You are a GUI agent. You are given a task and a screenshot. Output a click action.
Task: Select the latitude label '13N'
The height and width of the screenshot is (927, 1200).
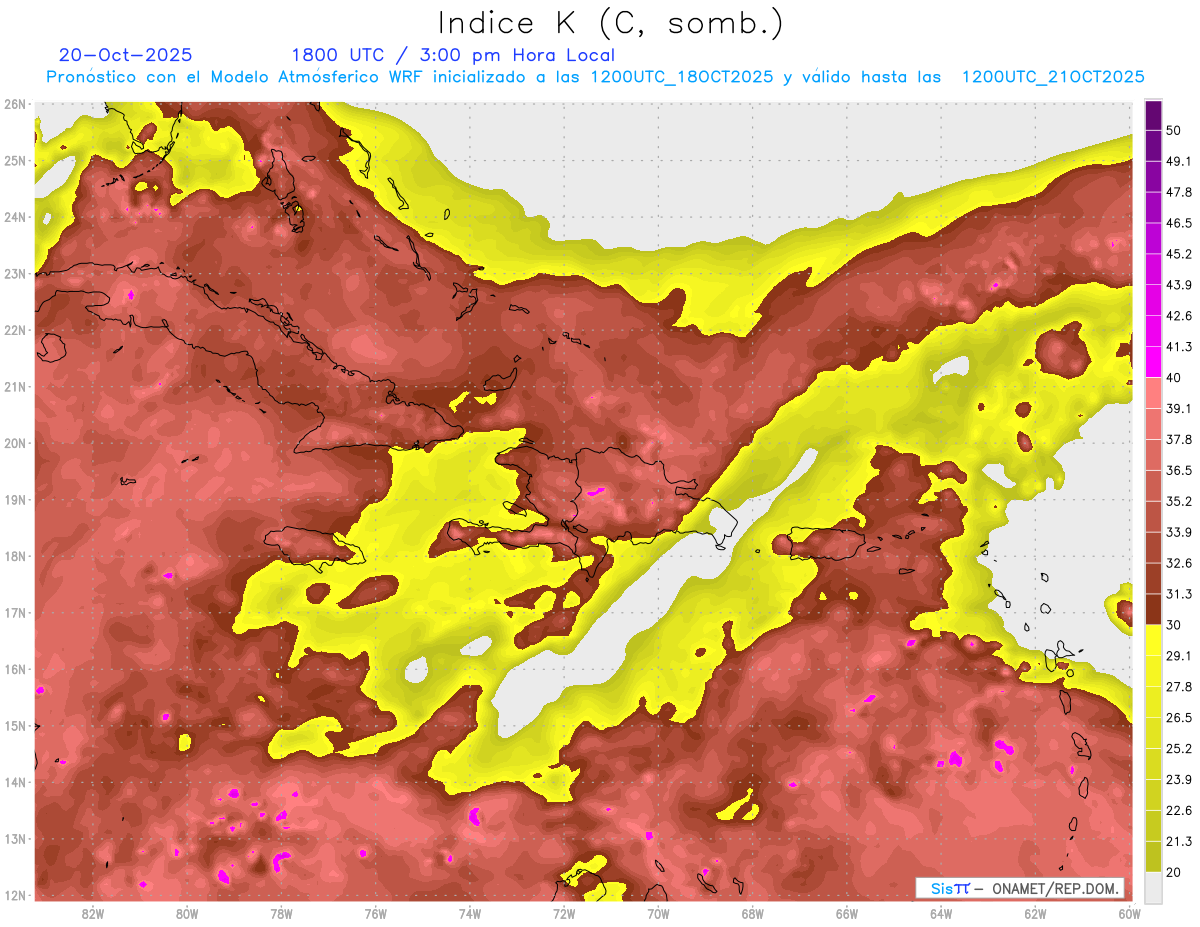click(x=14, y=839)
